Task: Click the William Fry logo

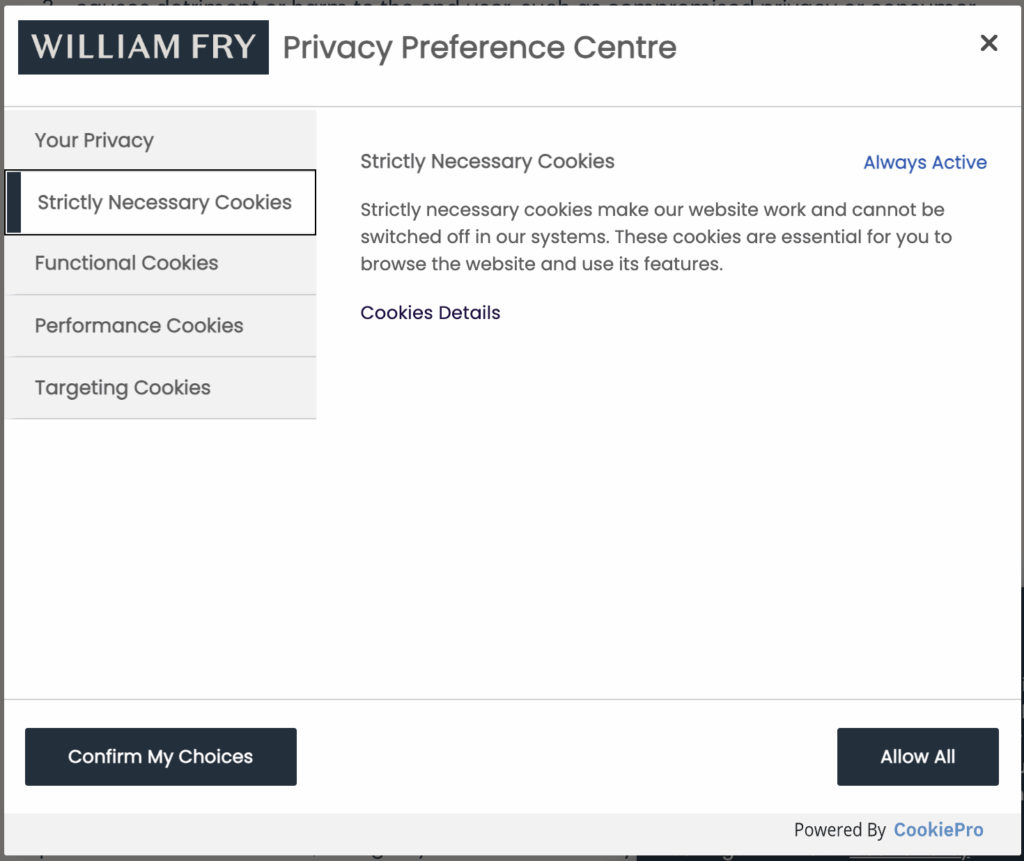Action: coord(143,47)
